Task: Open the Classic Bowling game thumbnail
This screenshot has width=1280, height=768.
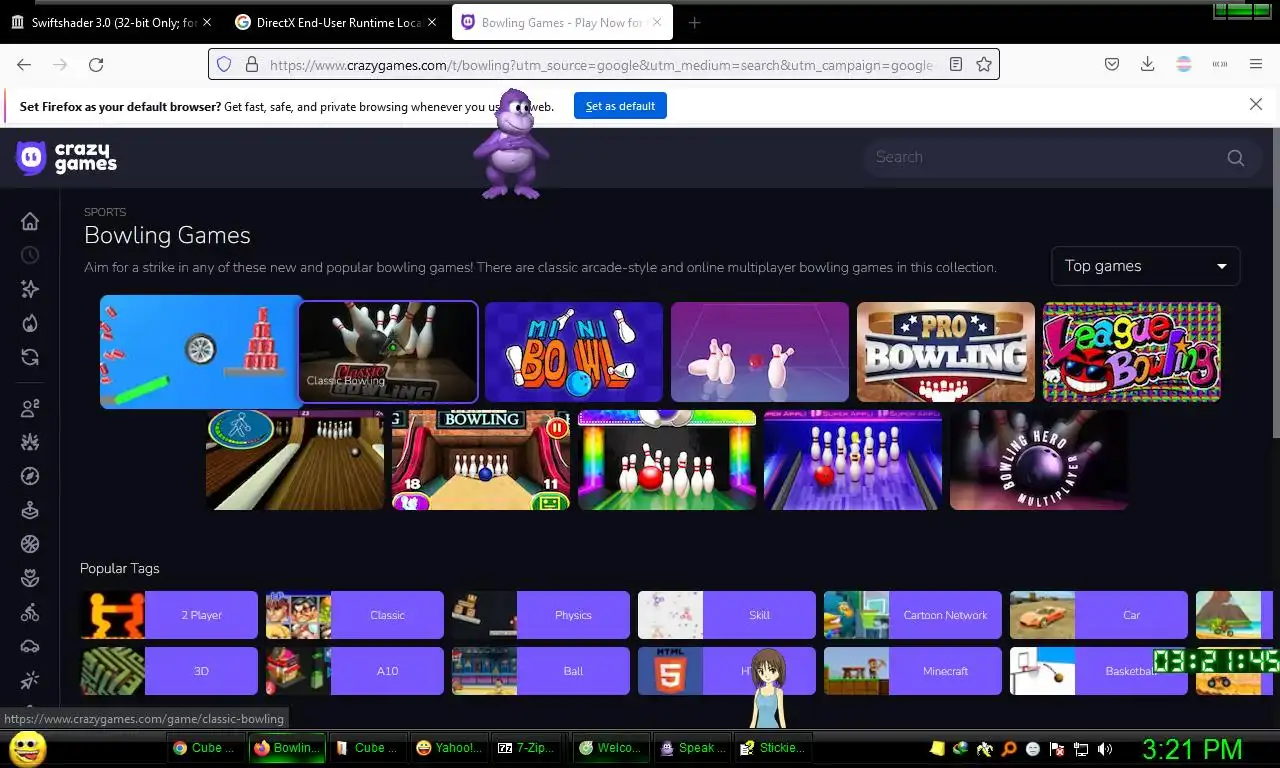Action: (388, 352)
